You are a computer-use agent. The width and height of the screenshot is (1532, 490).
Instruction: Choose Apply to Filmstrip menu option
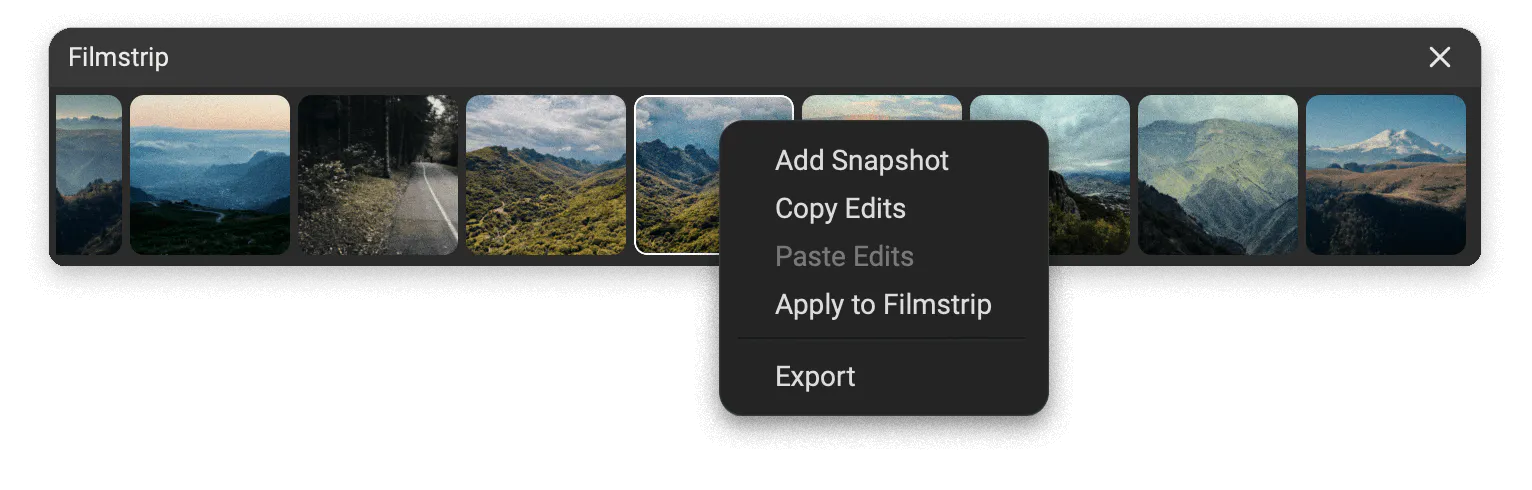(x=883, y=305)
